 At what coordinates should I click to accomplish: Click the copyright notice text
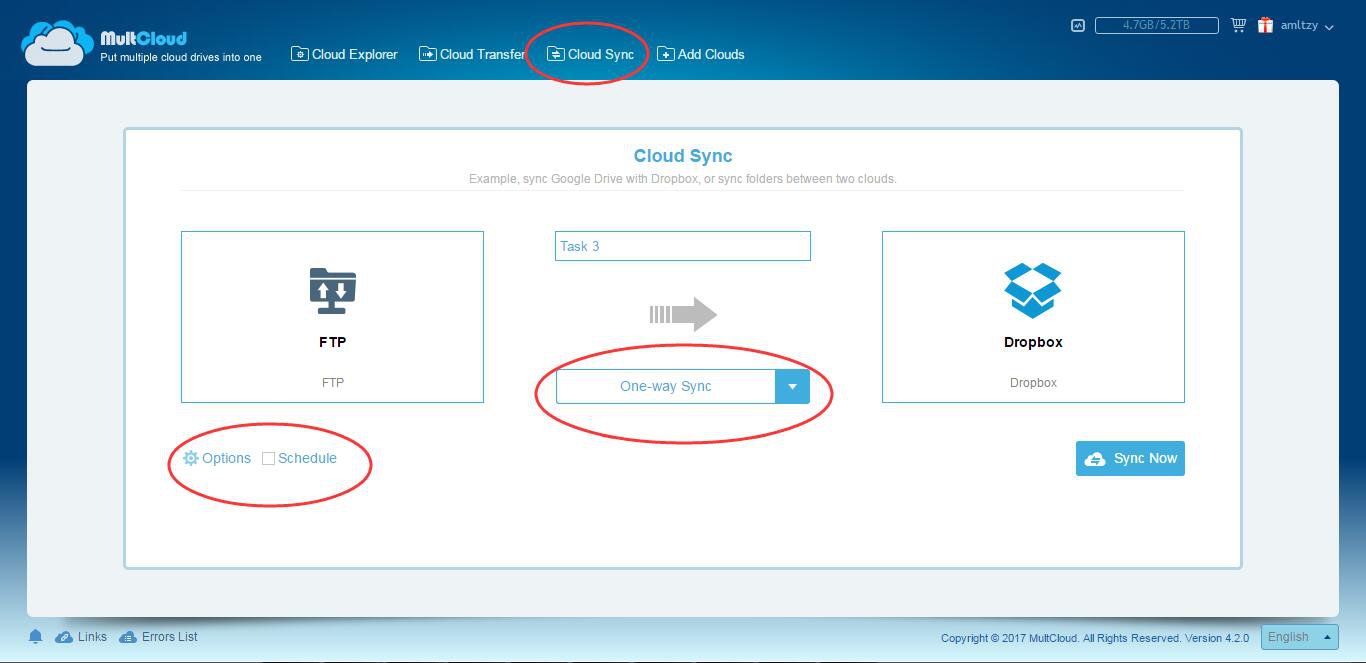tap(1095, 638)
